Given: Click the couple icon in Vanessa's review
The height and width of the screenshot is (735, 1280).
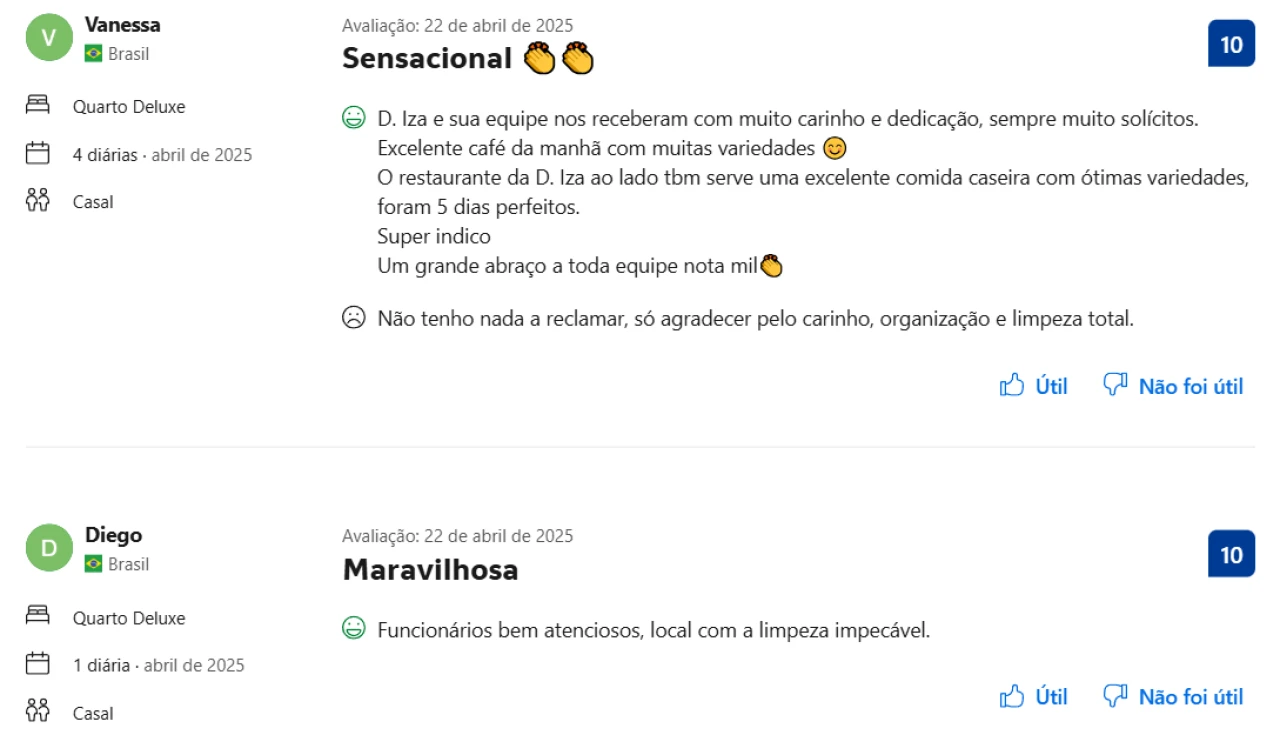Looking at the screenshot, I should (x=37, y=201).
